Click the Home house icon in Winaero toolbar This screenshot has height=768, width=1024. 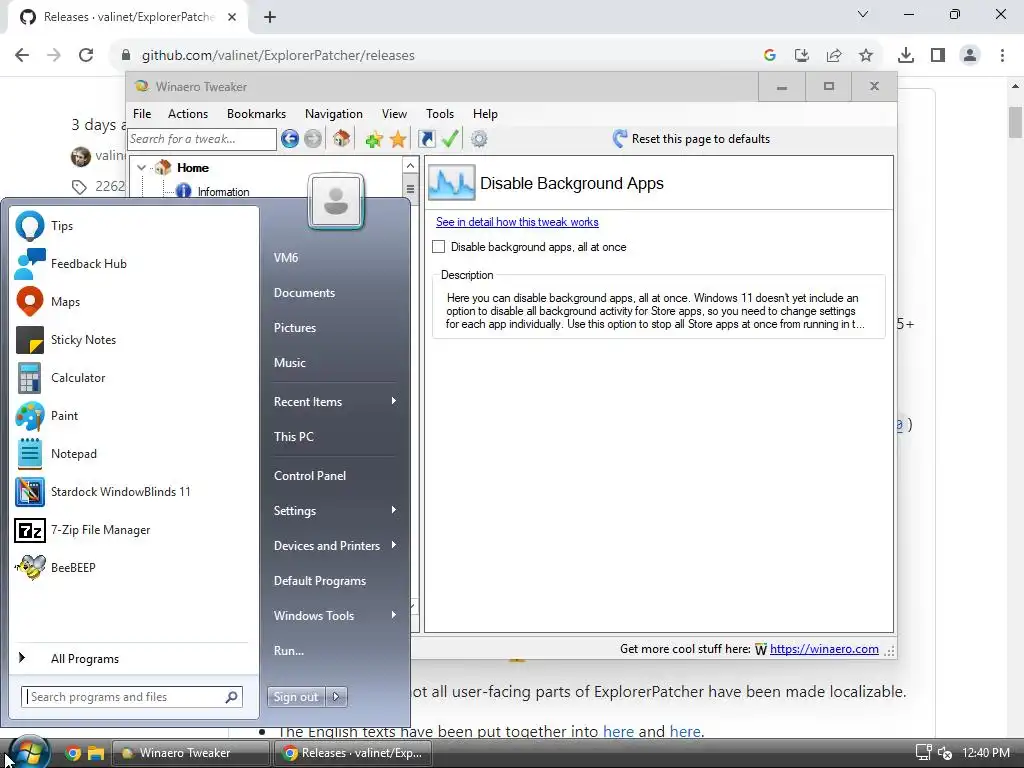click(342, 138)
